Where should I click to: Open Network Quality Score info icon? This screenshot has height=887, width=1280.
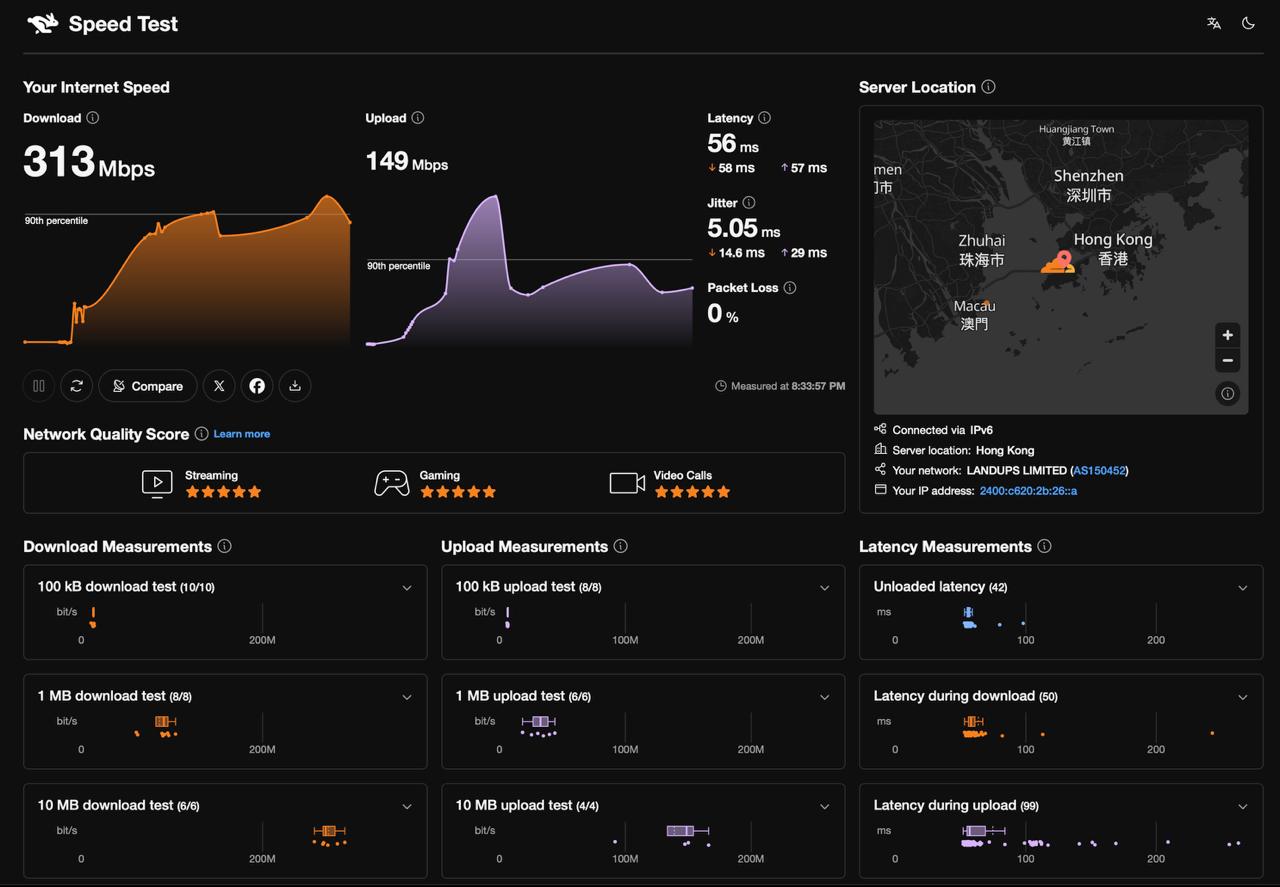click(x=202, y=434)
